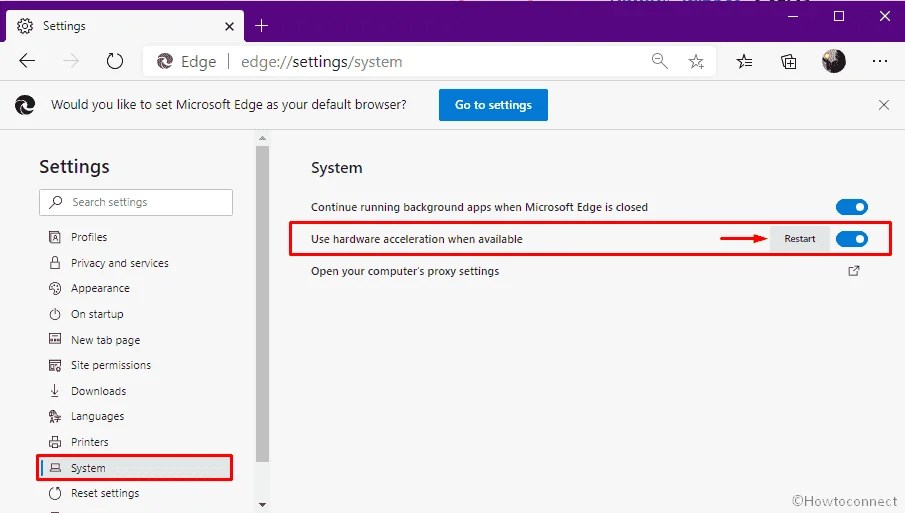Image resolution: width=905 pixels, height=513 pixels.
Task: Open a new tab with the plus icon
Action: [x=261, y=25]
